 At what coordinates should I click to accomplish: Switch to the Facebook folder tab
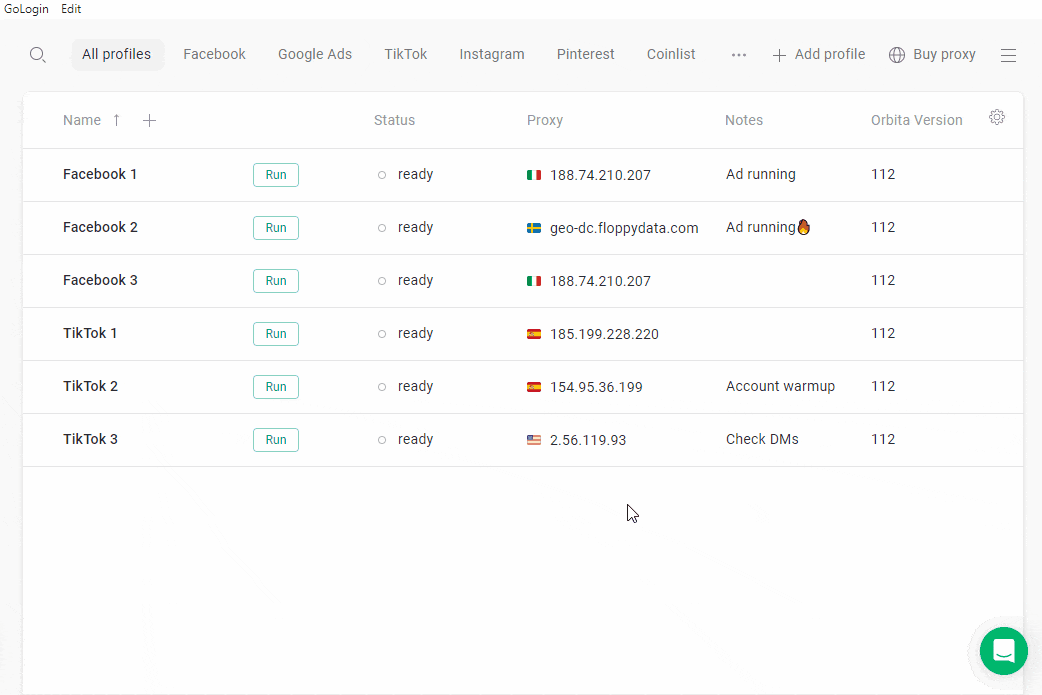click(215, 54)
